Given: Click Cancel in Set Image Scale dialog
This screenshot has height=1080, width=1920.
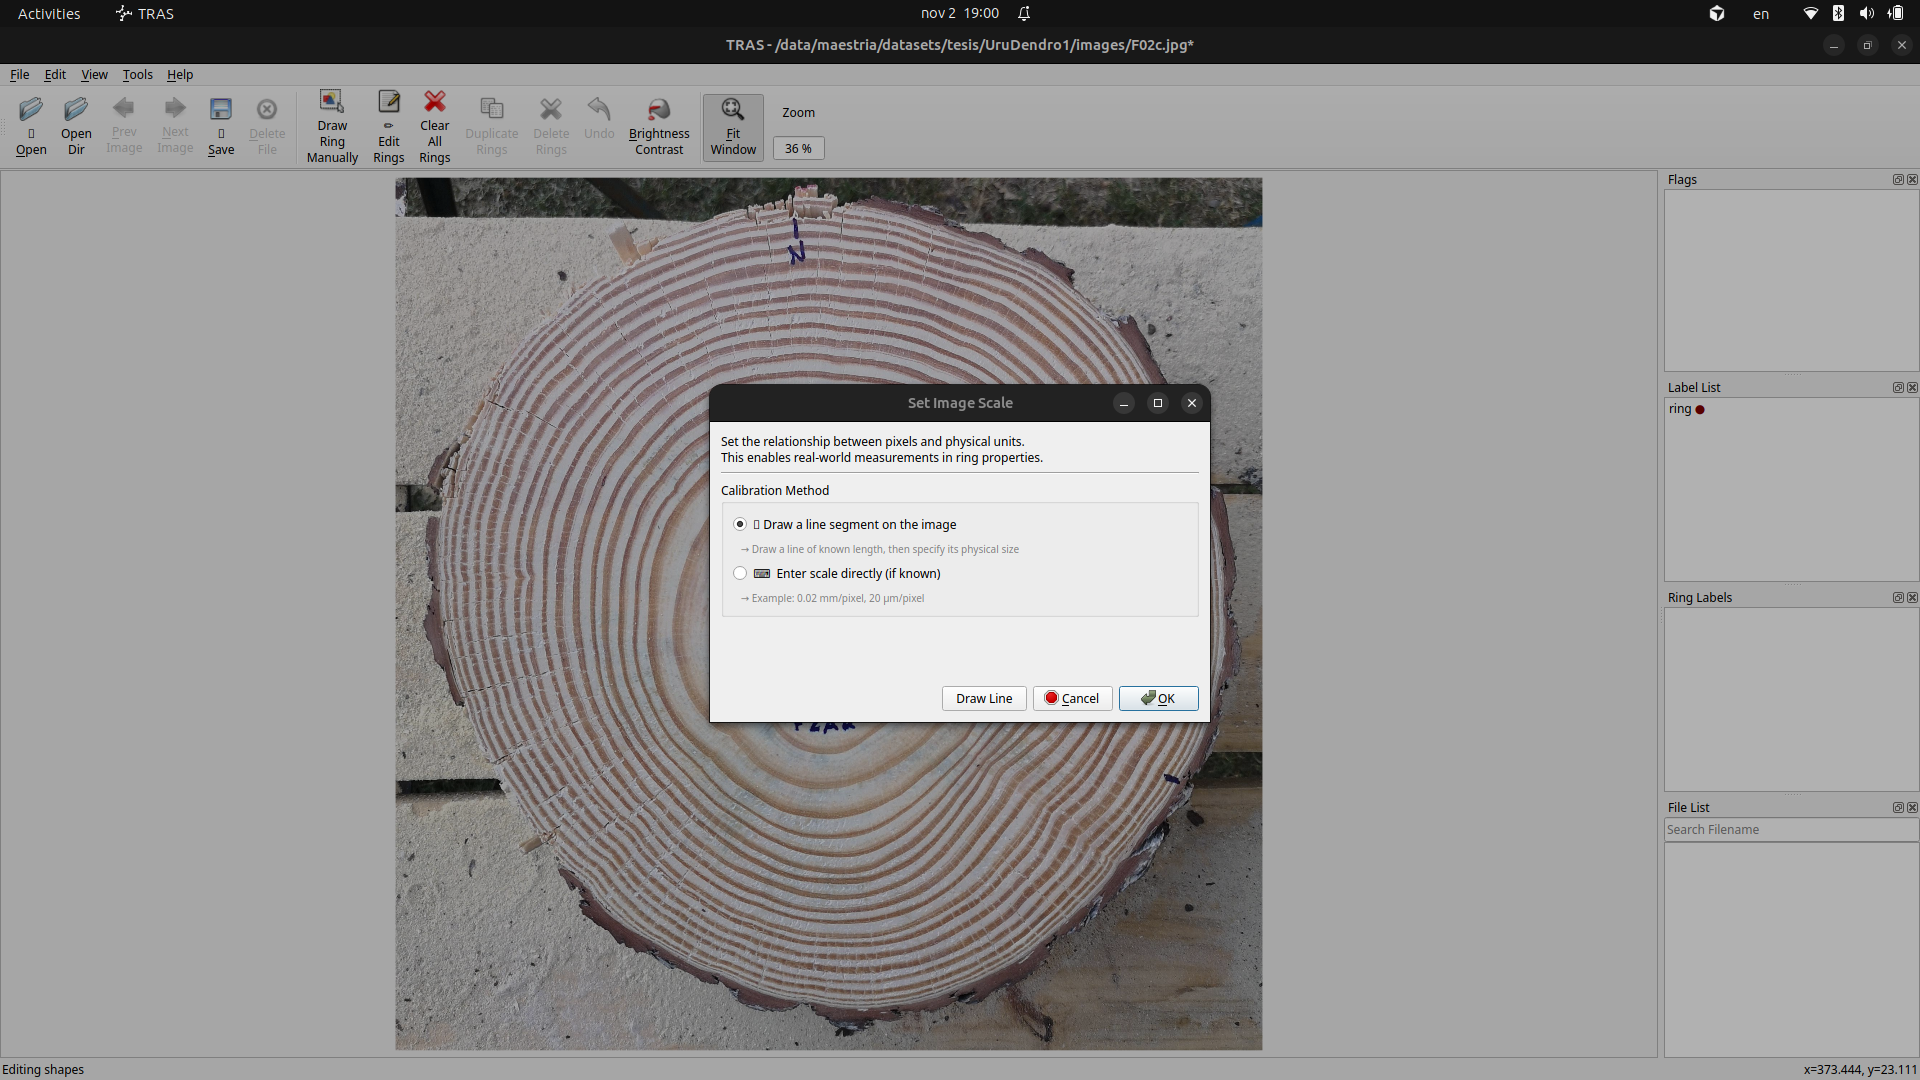Looking at the screenshot, I should tap(1072, 698).
